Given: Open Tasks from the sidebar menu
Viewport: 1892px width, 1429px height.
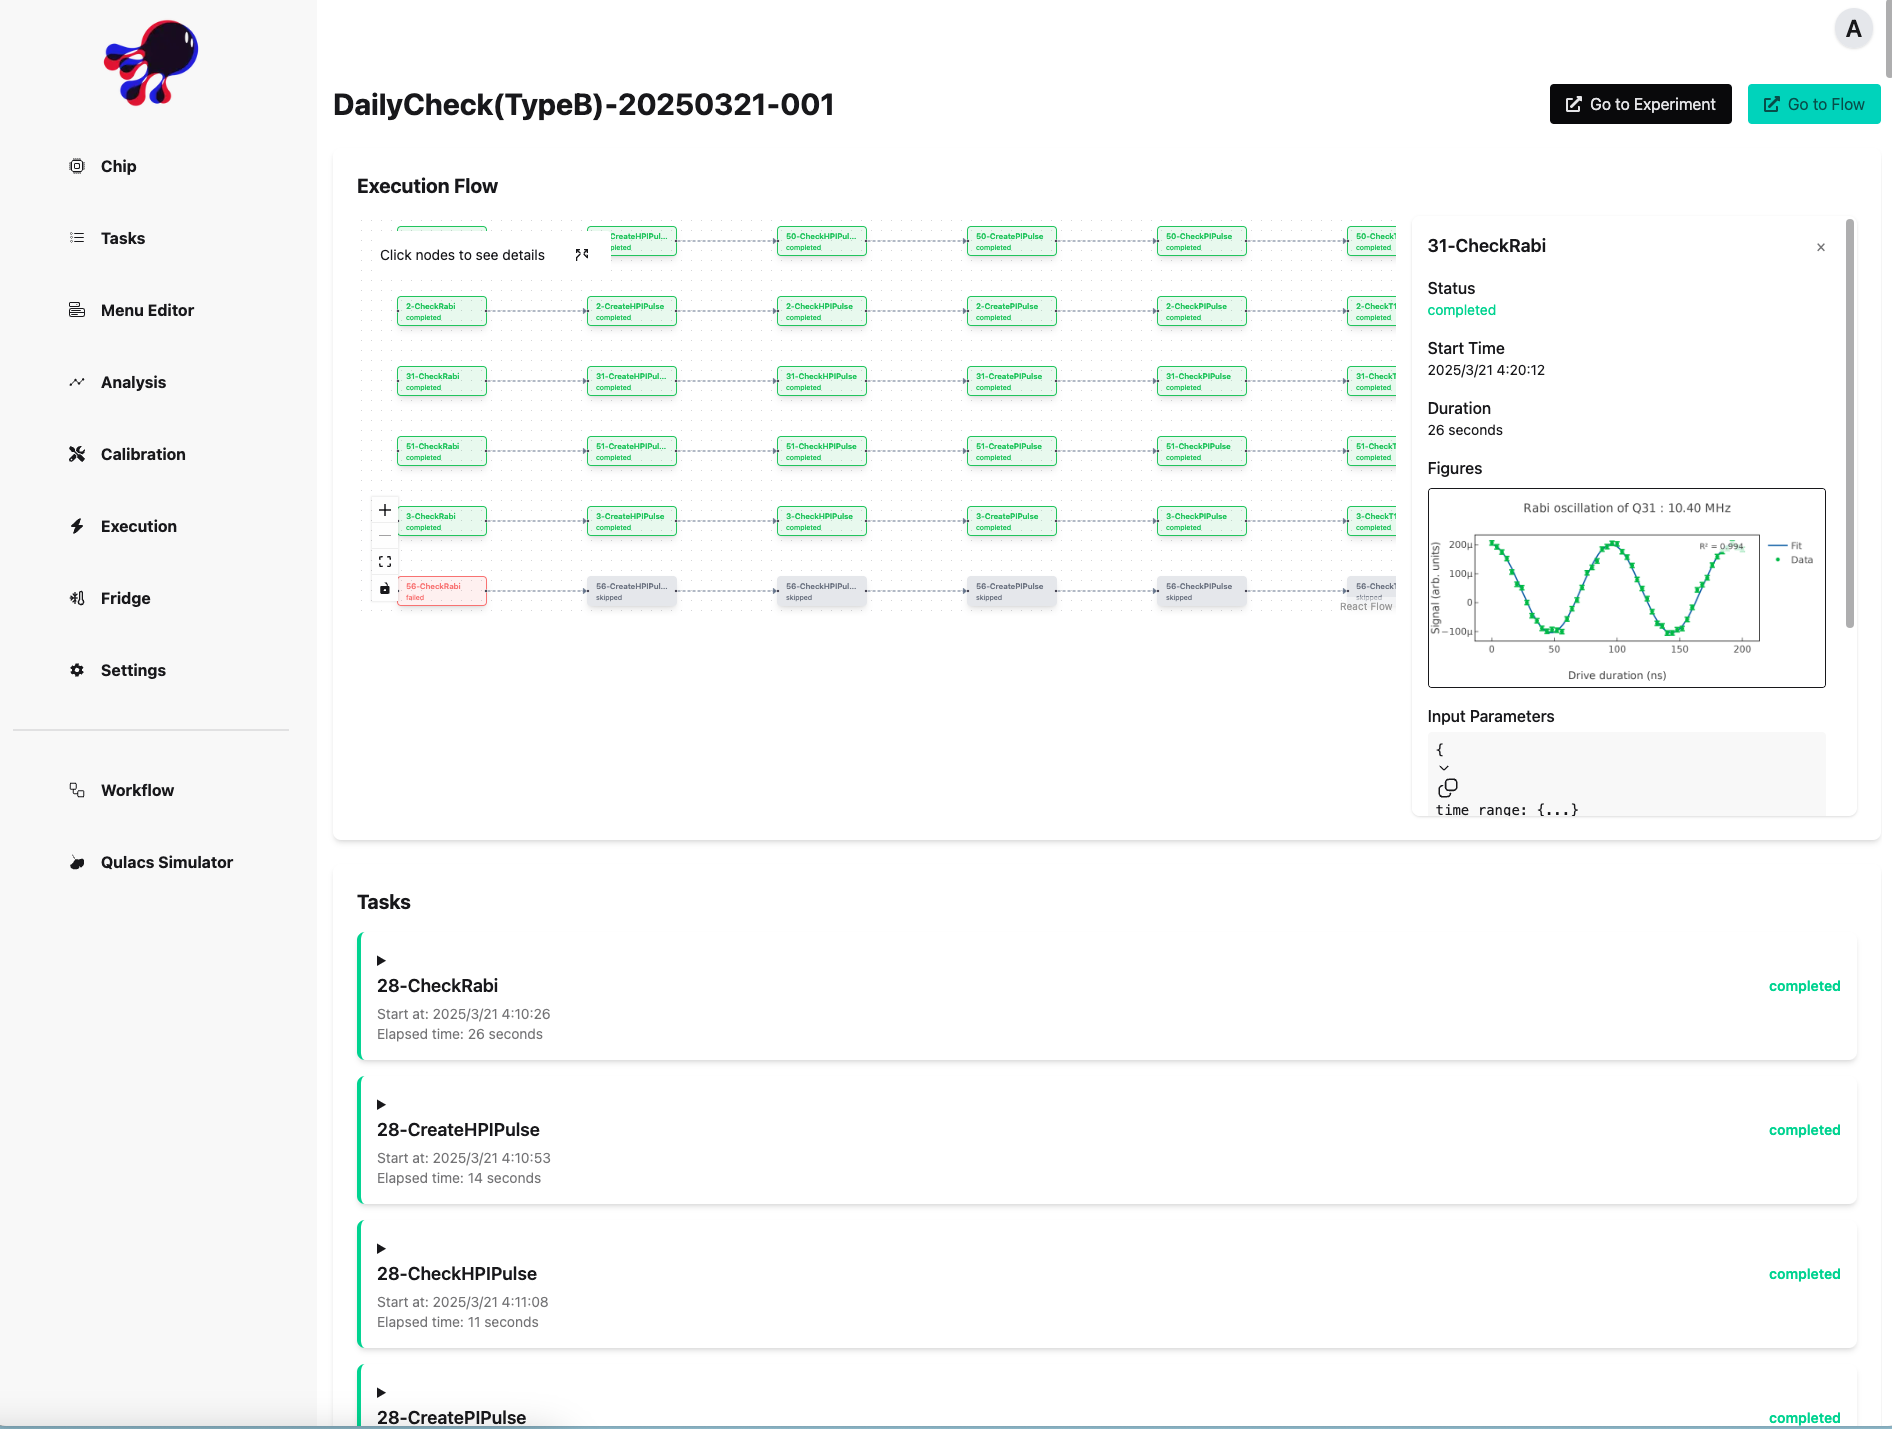Looking at the screenshot, I should tap(77, 238).
